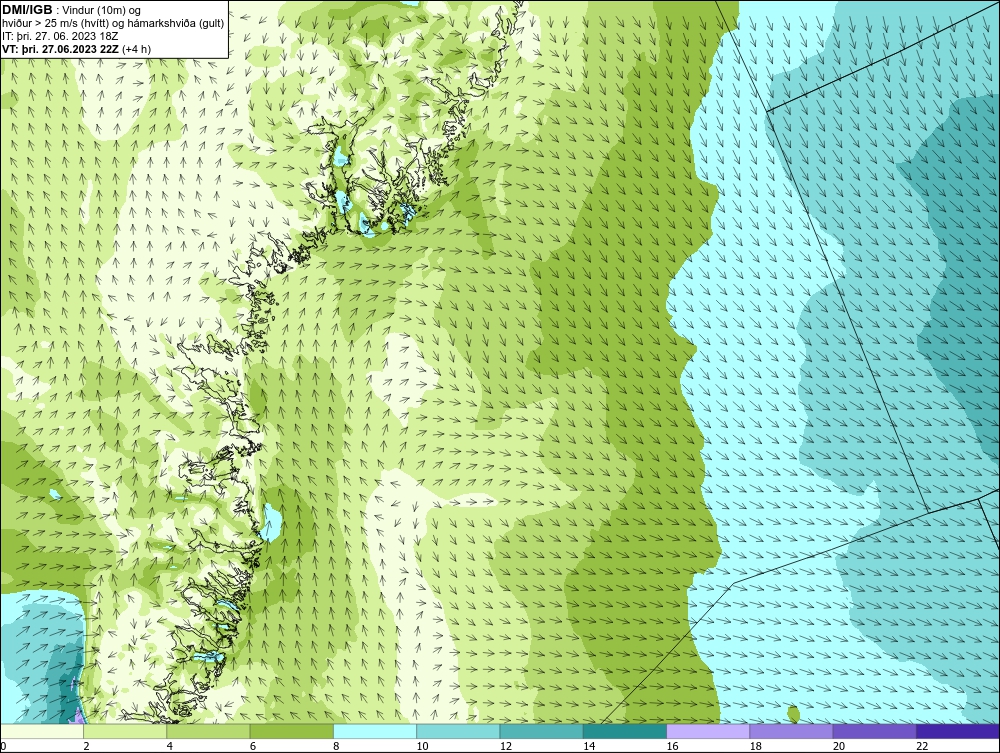Viewport: 1000px width, 753px height.
Task: Click the 6–8 m/s dark green legend swatch
Action: [x=291, y=731]
